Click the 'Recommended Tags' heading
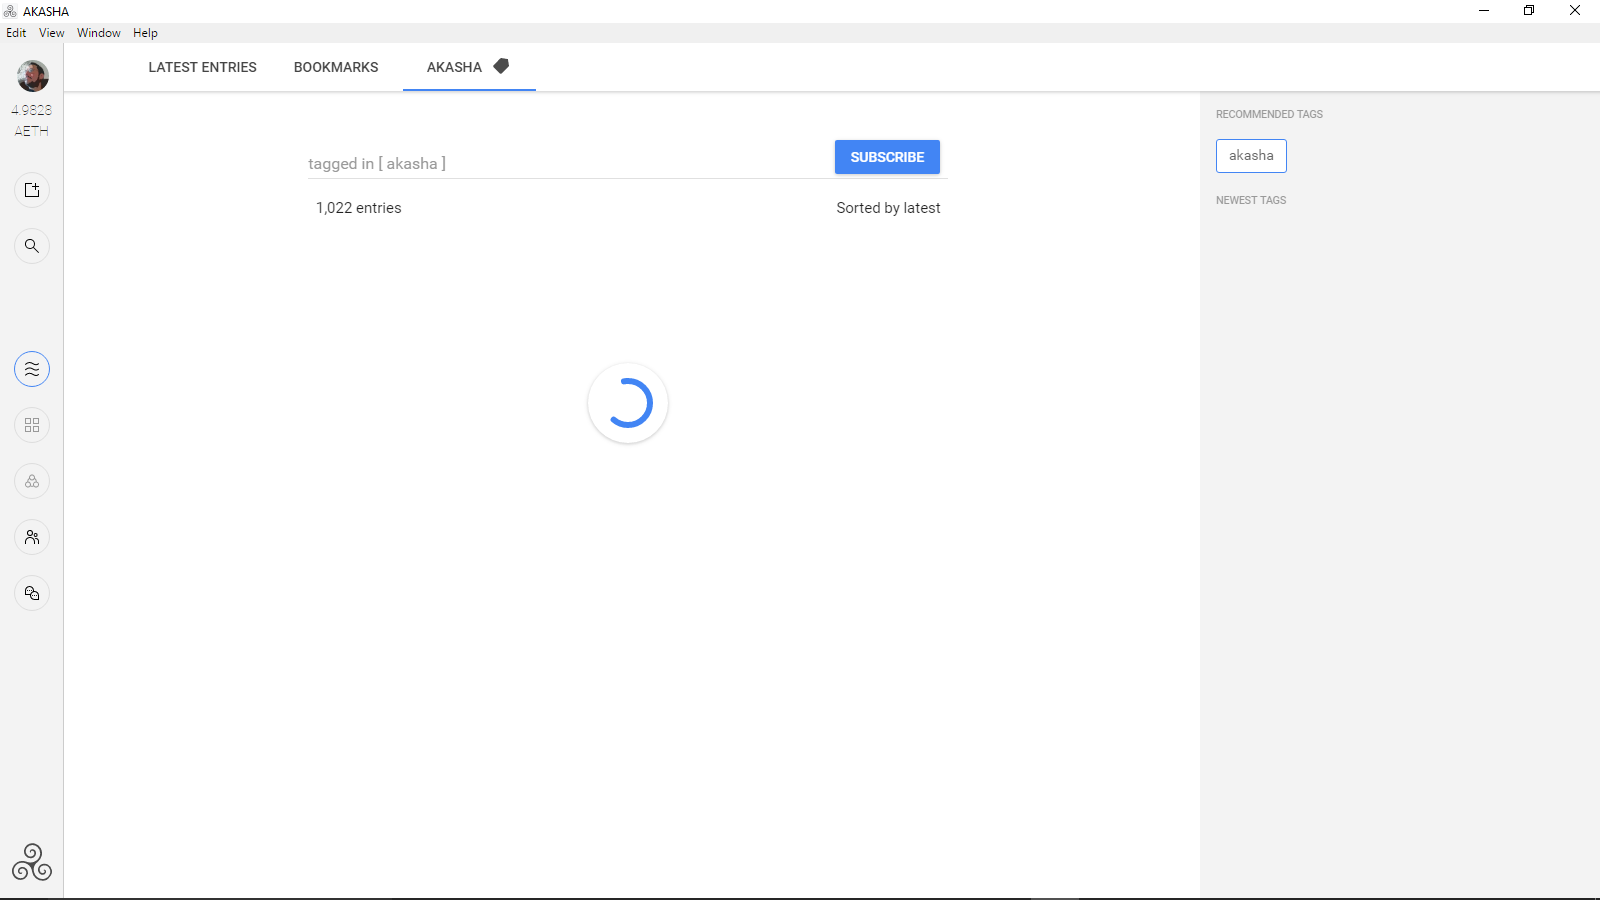The height and width of the screenshot is (900, 1600). 1269,114
